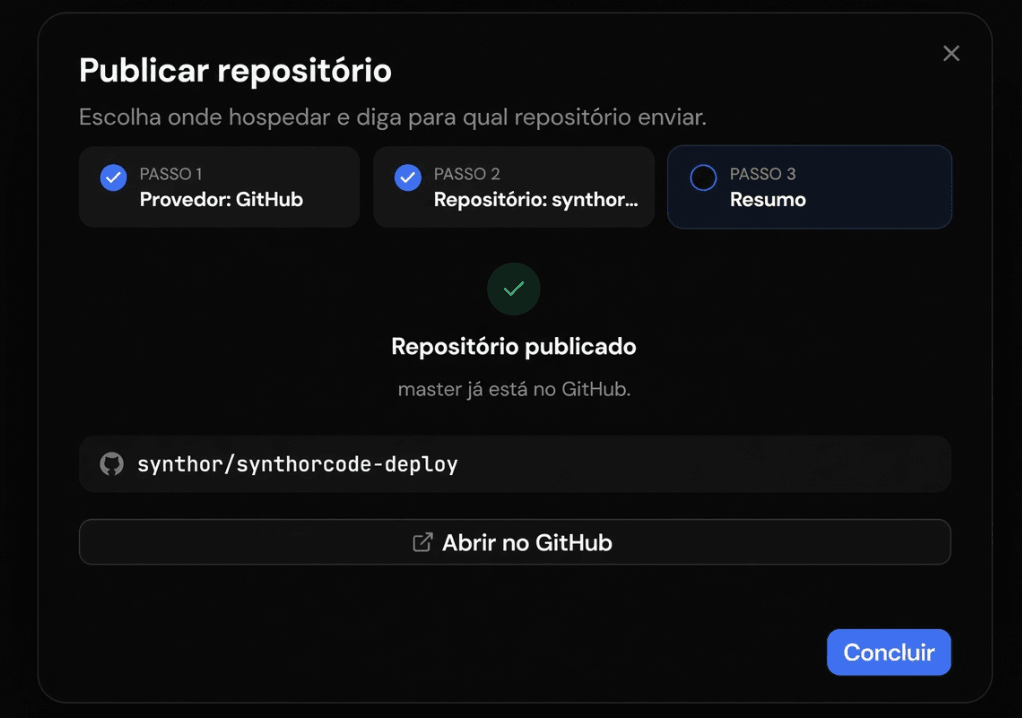Open repository with Abrir no GitHub

click(x=515, y=542)
